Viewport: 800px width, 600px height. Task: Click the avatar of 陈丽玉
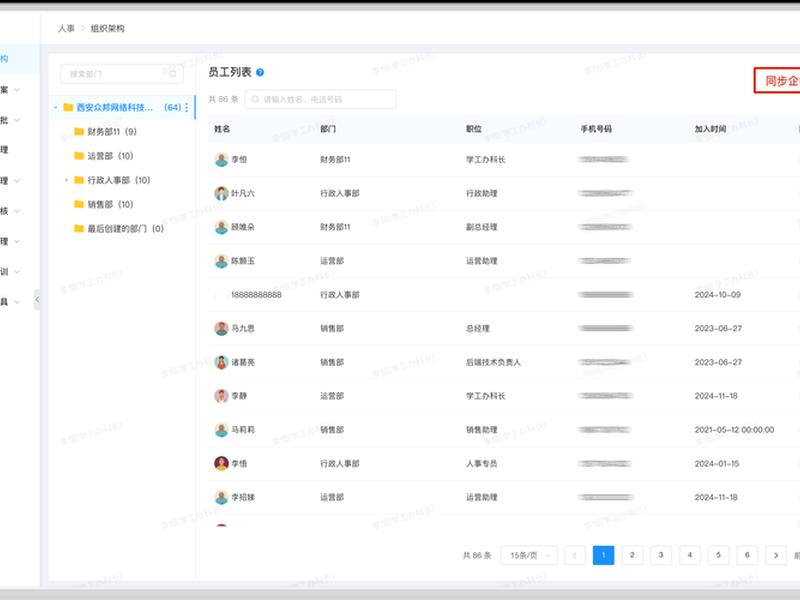(x=221, y=261)
